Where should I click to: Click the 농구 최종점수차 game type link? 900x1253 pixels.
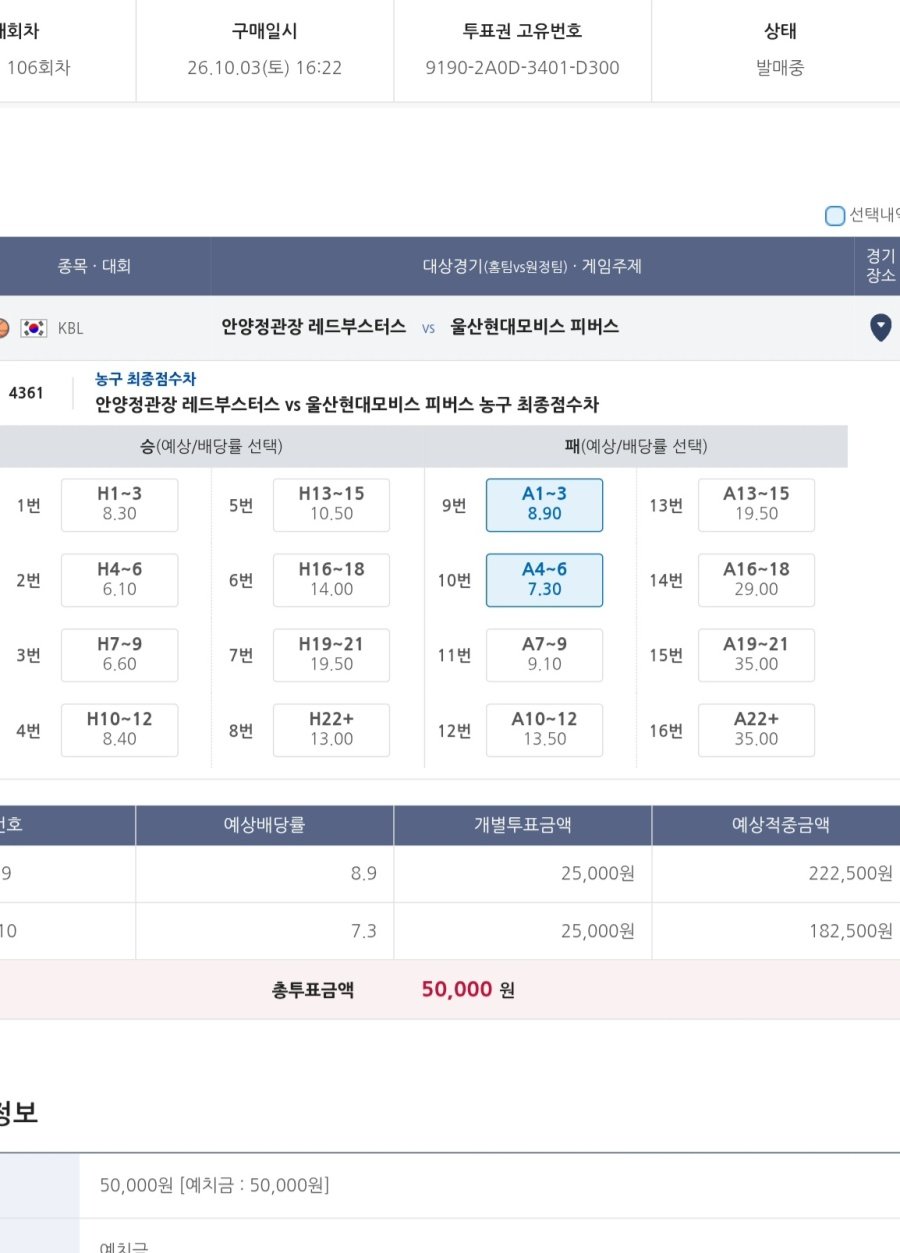[x=146, y=379]
